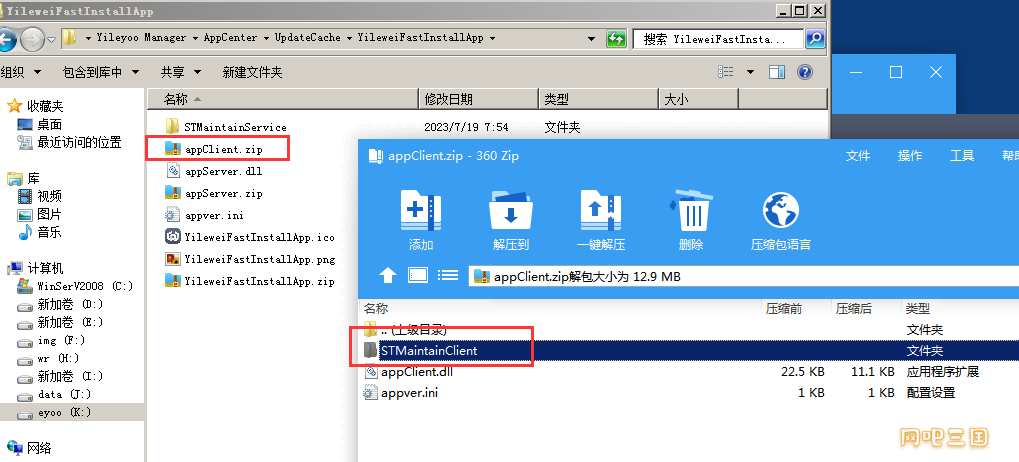Click AppCenter breadcrumb in address bar
This screenshot has width=1019, height=462.
[230, 38]
